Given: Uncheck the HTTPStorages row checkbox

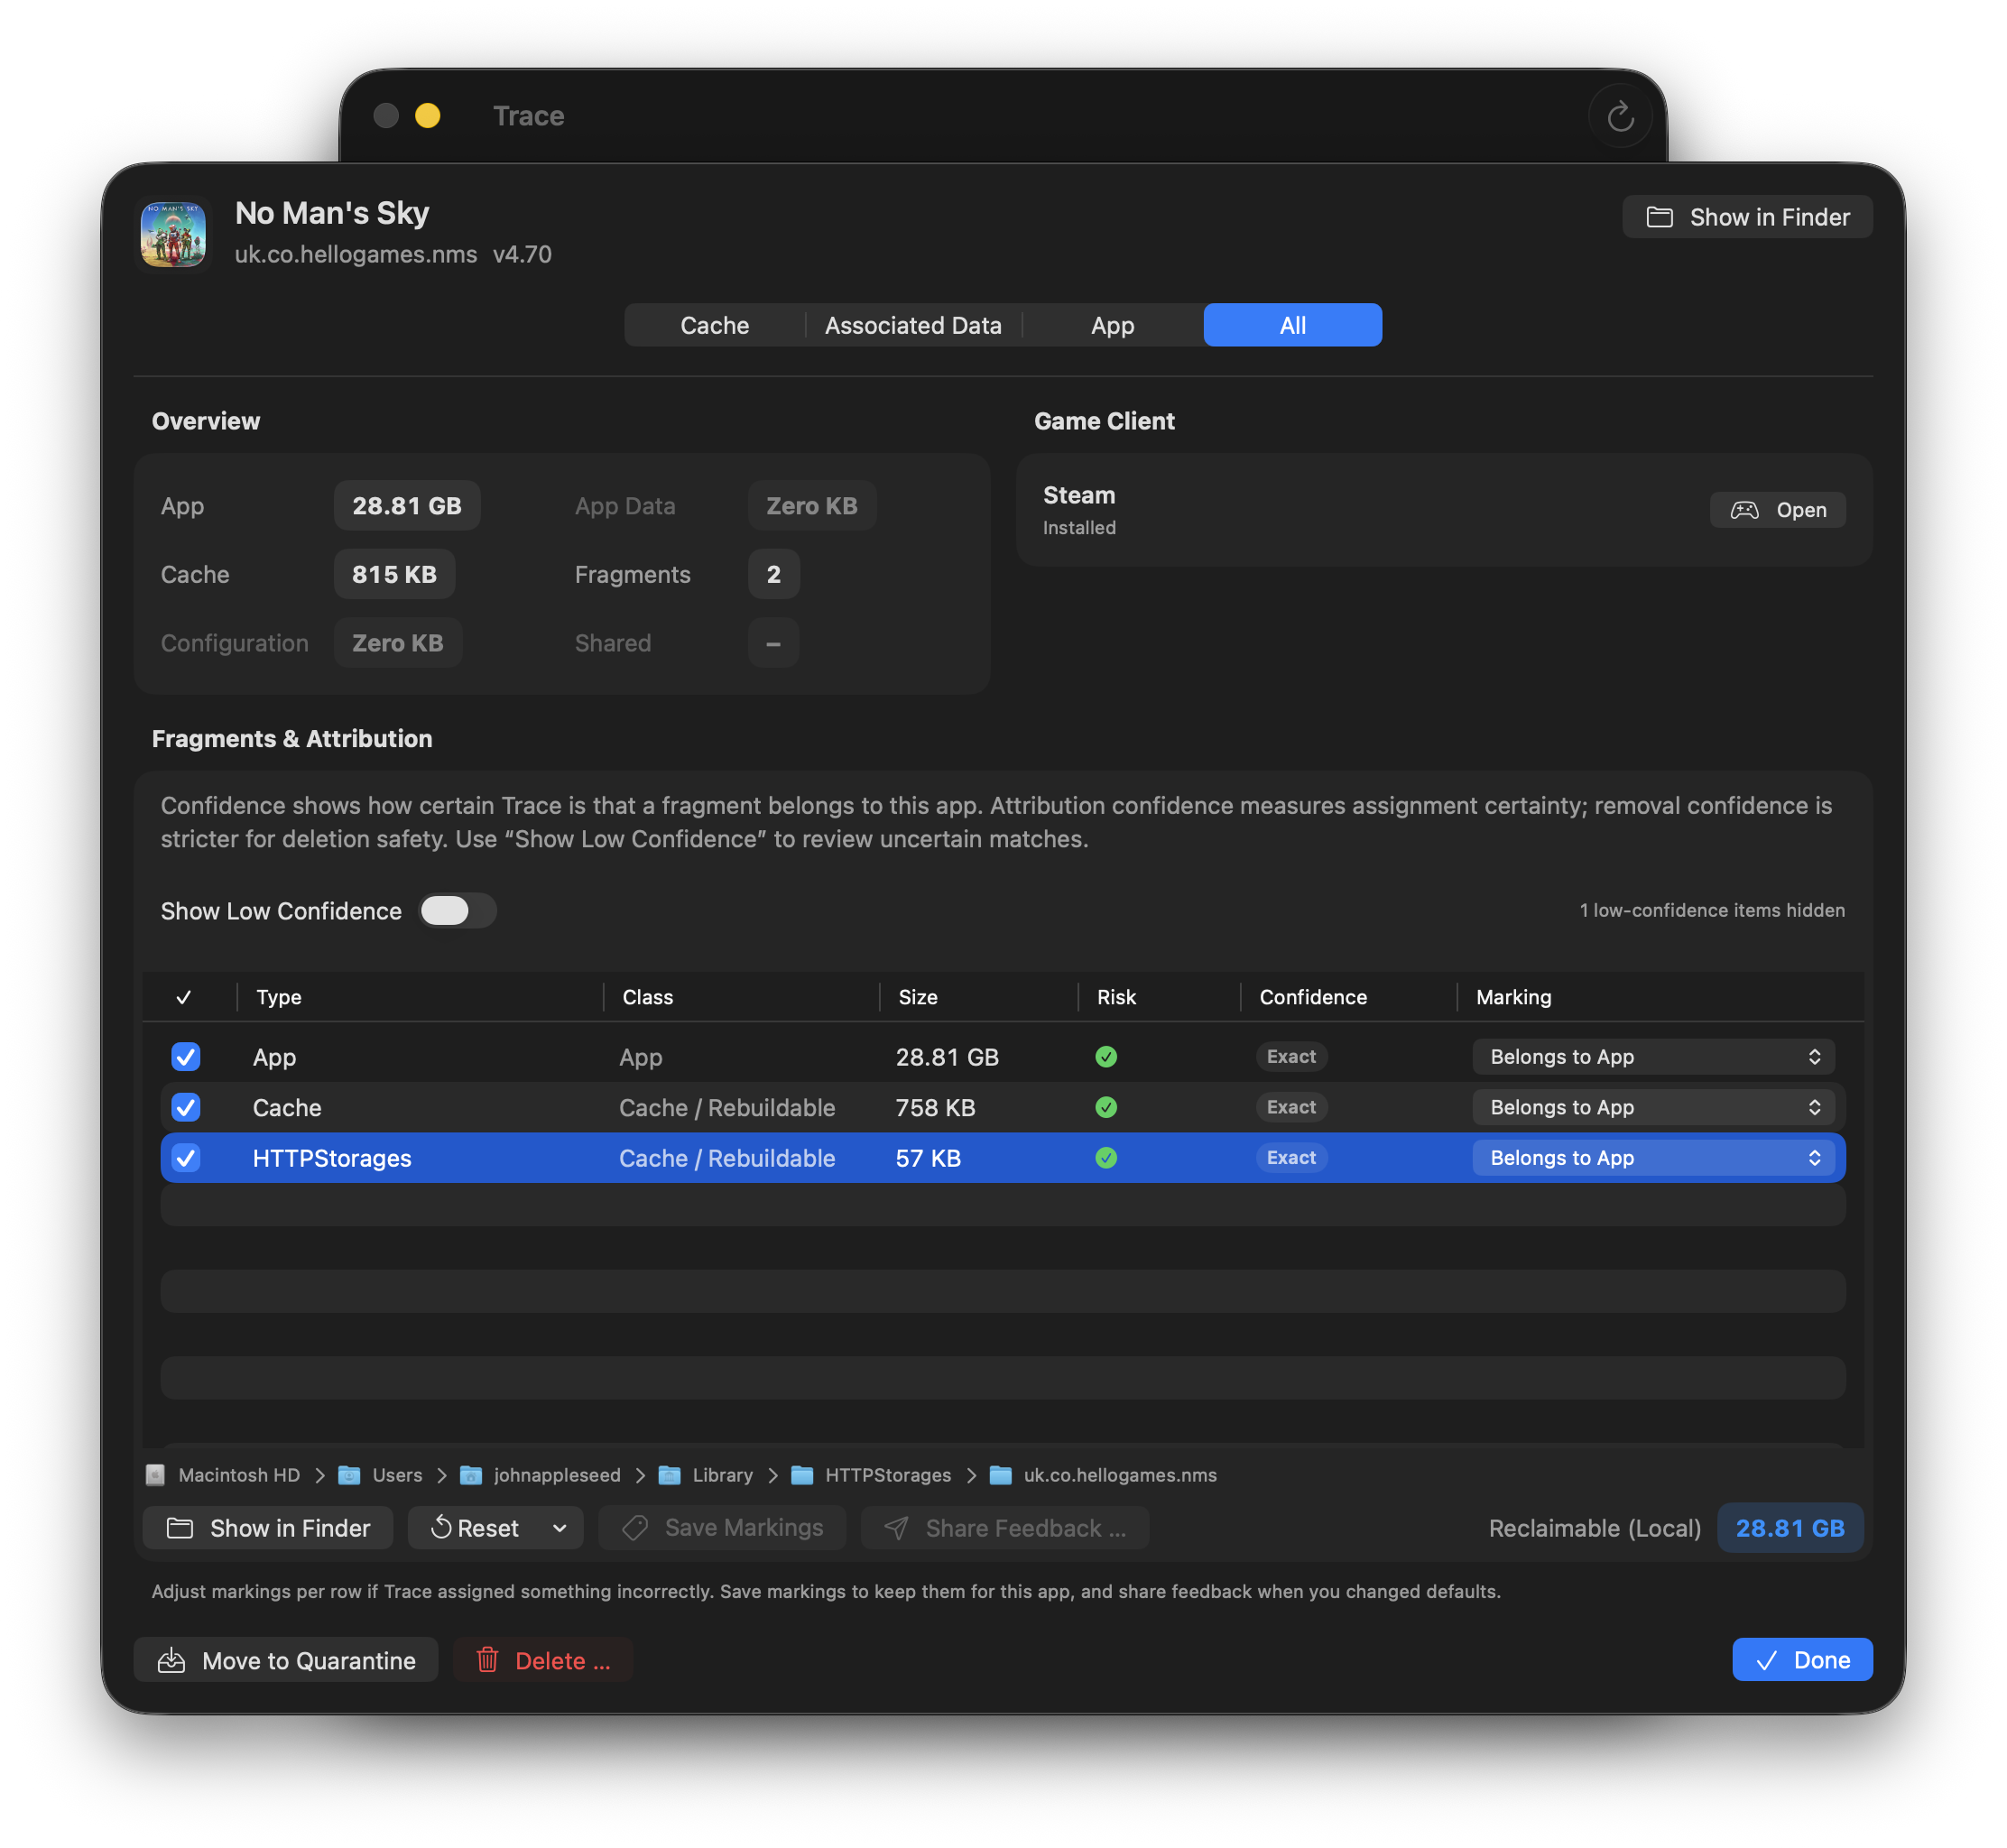Looking at the screenshot, I should 186,1158.
